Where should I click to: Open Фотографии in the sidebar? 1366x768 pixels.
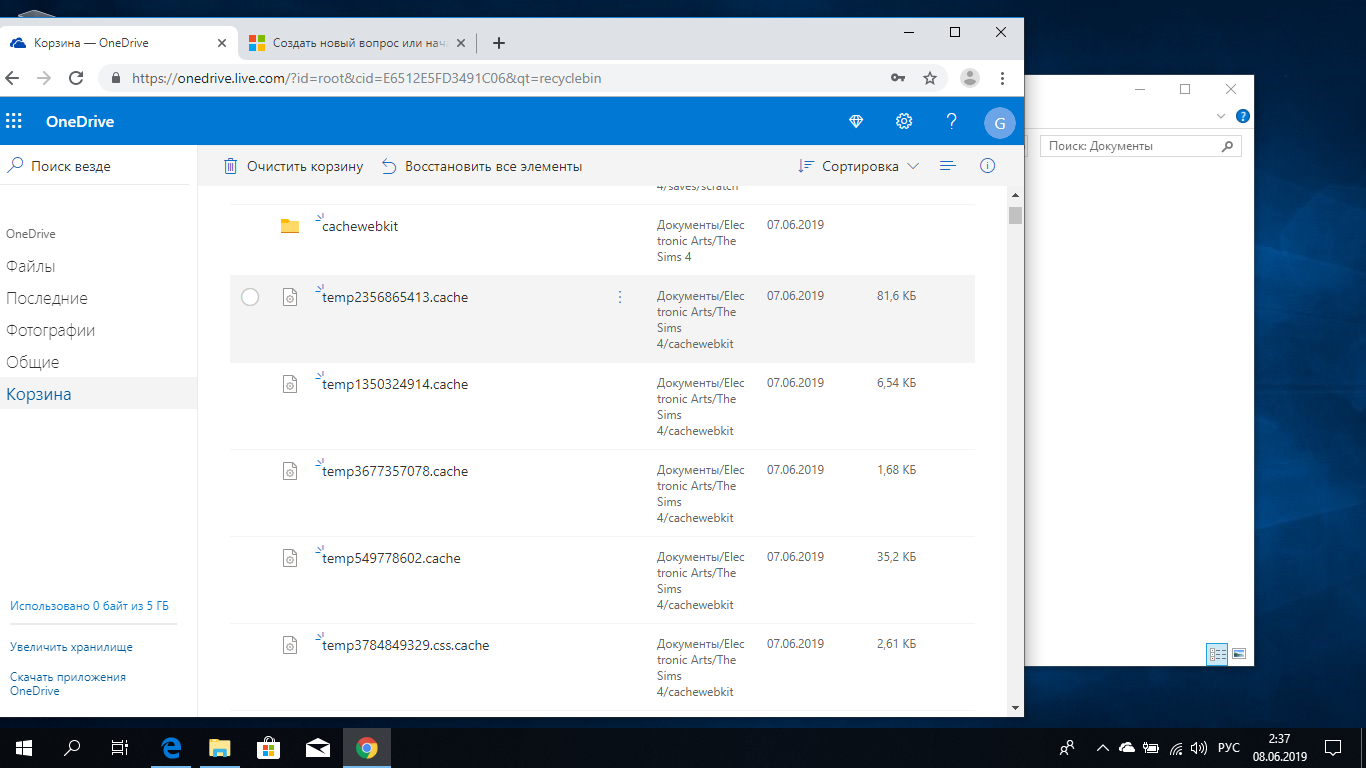(51, 330)
